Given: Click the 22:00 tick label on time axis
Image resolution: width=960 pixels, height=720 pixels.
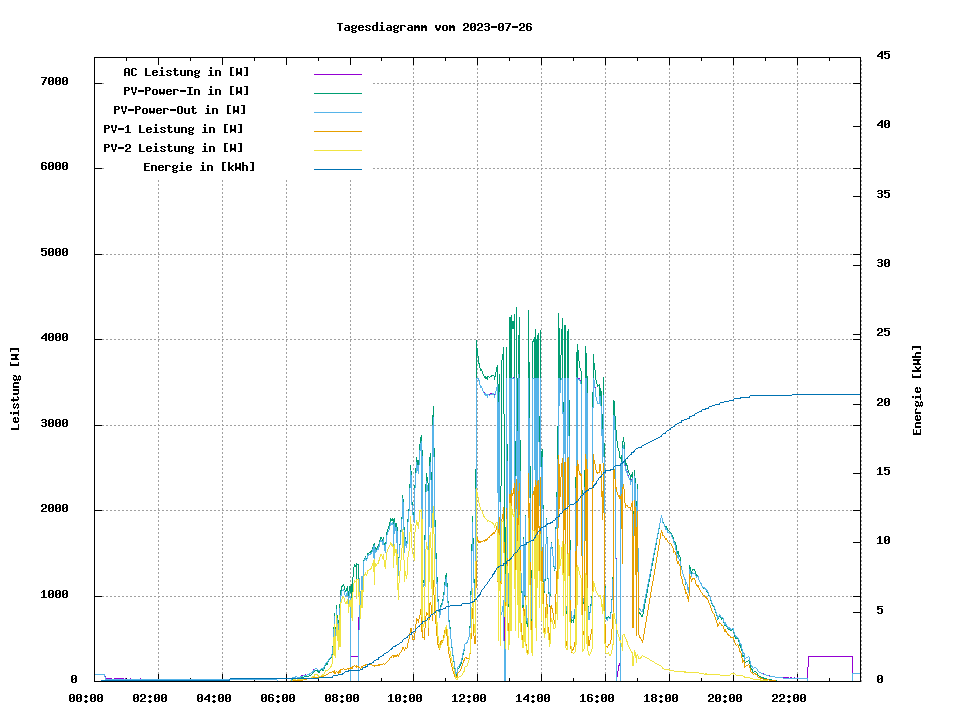Looking at the screenshot, I should click(789, 698).
